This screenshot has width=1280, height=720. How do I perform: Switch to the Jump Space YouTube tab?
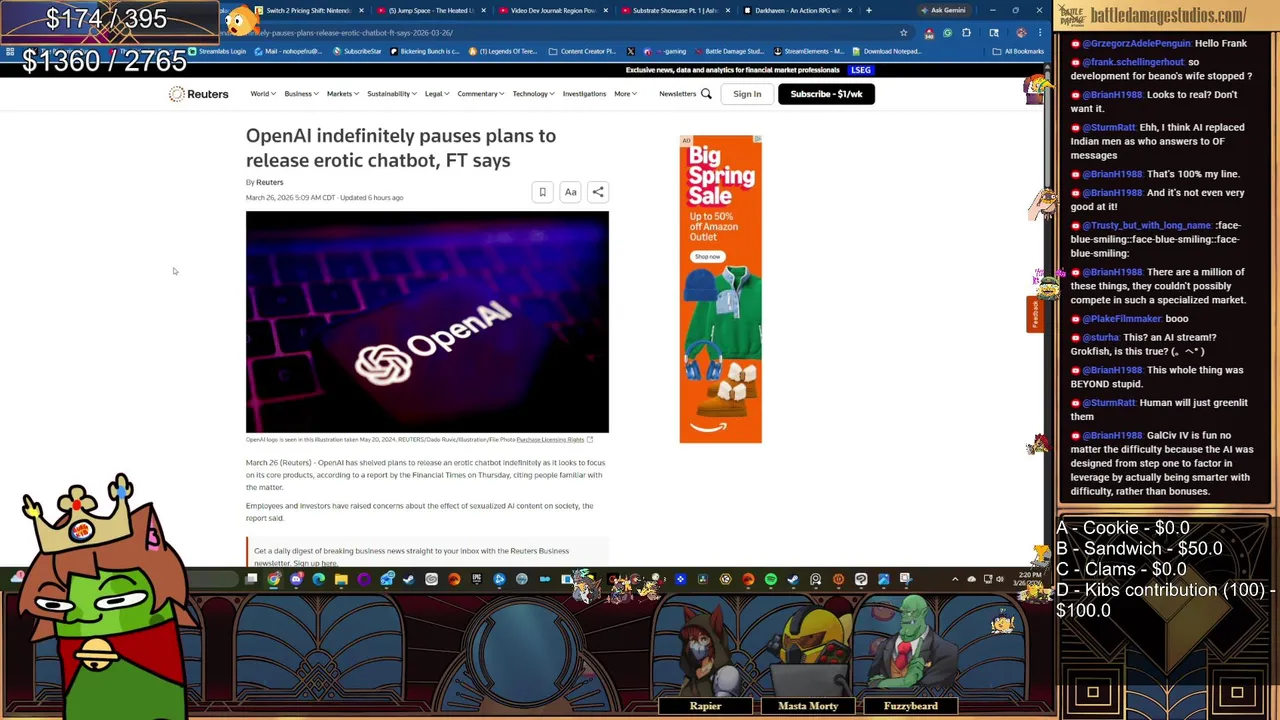(x=430, y=11)
